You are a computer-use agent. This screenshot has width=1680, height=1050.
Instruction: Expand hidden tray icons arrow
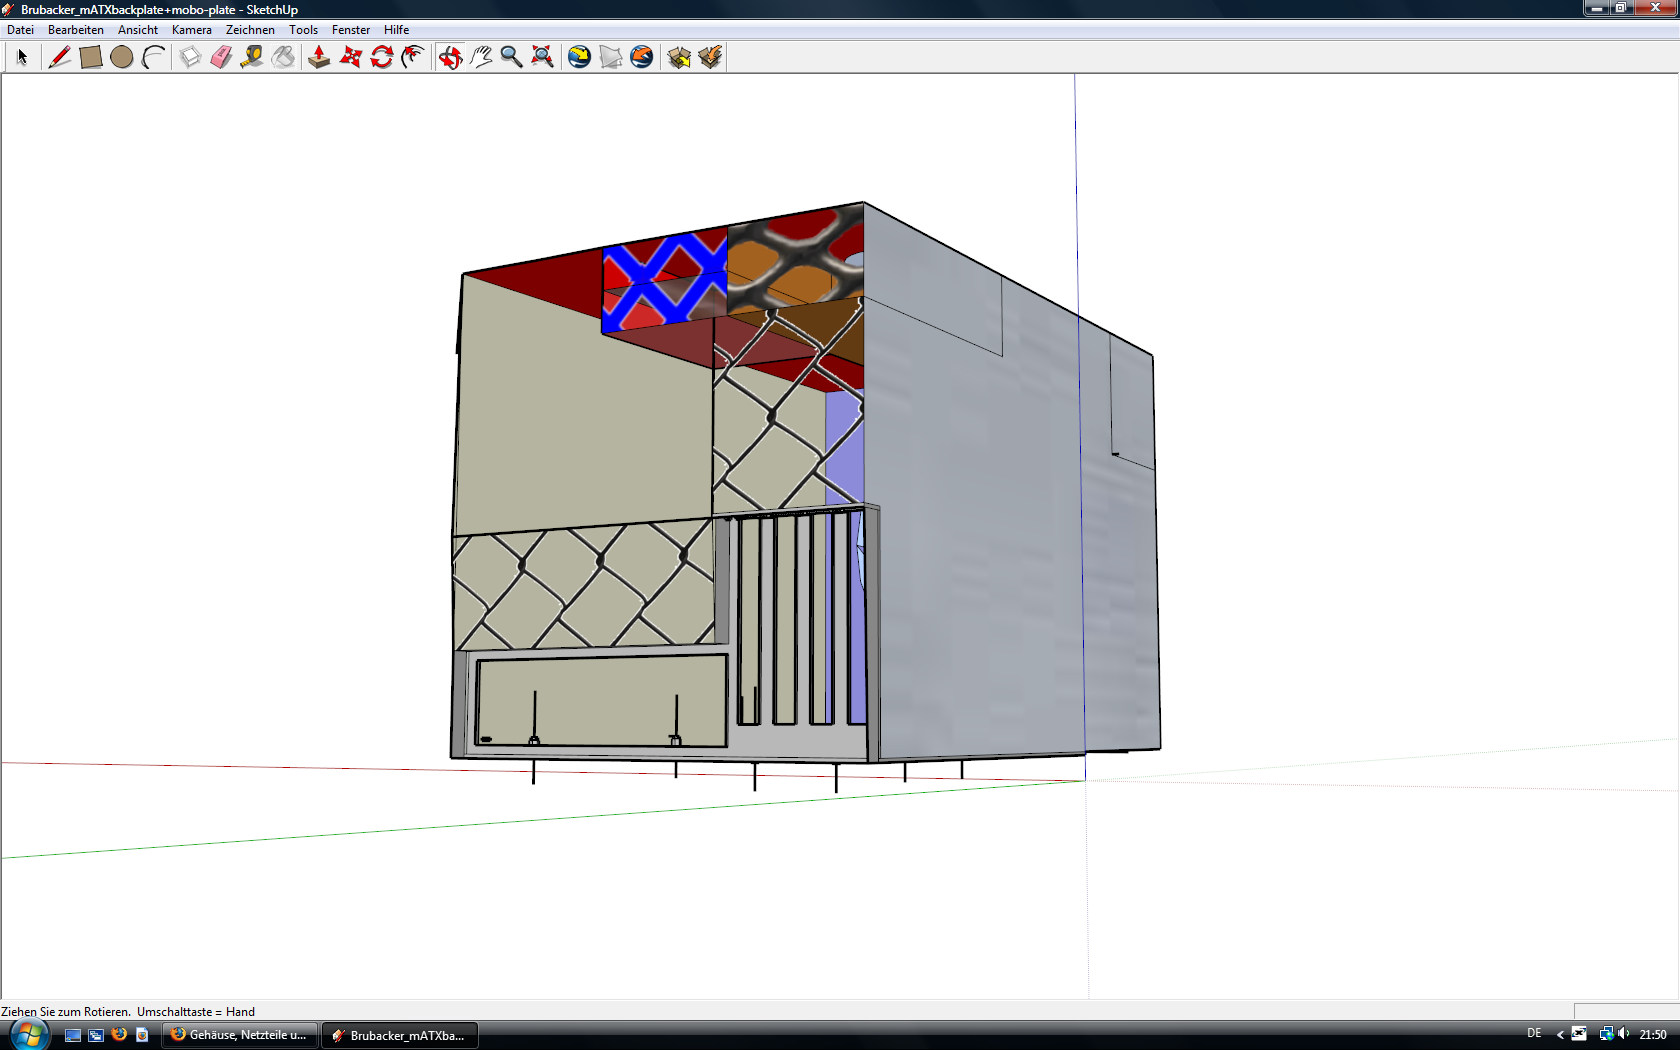pos(1560,1035)
